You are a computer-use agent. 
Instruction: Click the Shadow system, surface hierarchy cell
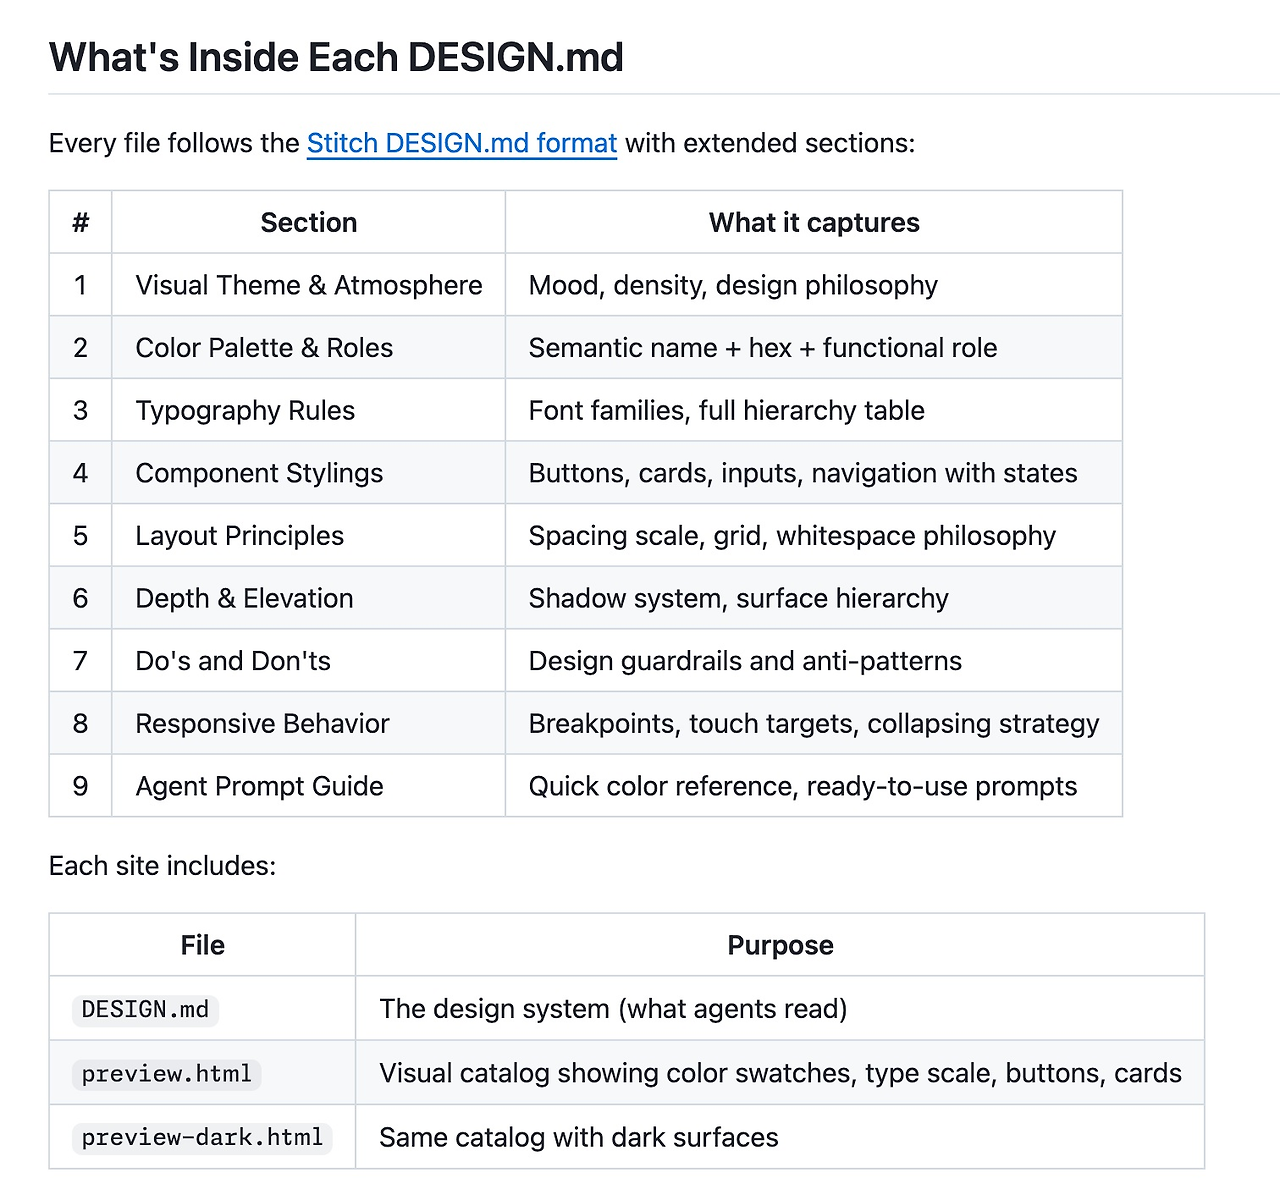(x=814, y=598)
